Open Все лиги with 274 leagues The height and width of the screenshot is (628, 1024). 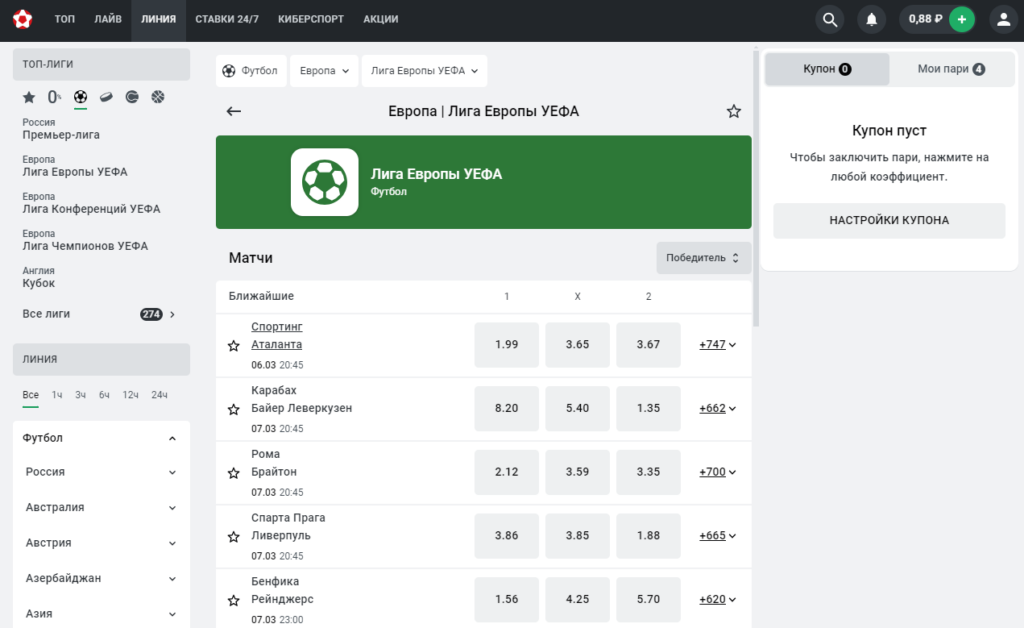tap(99, 314)
